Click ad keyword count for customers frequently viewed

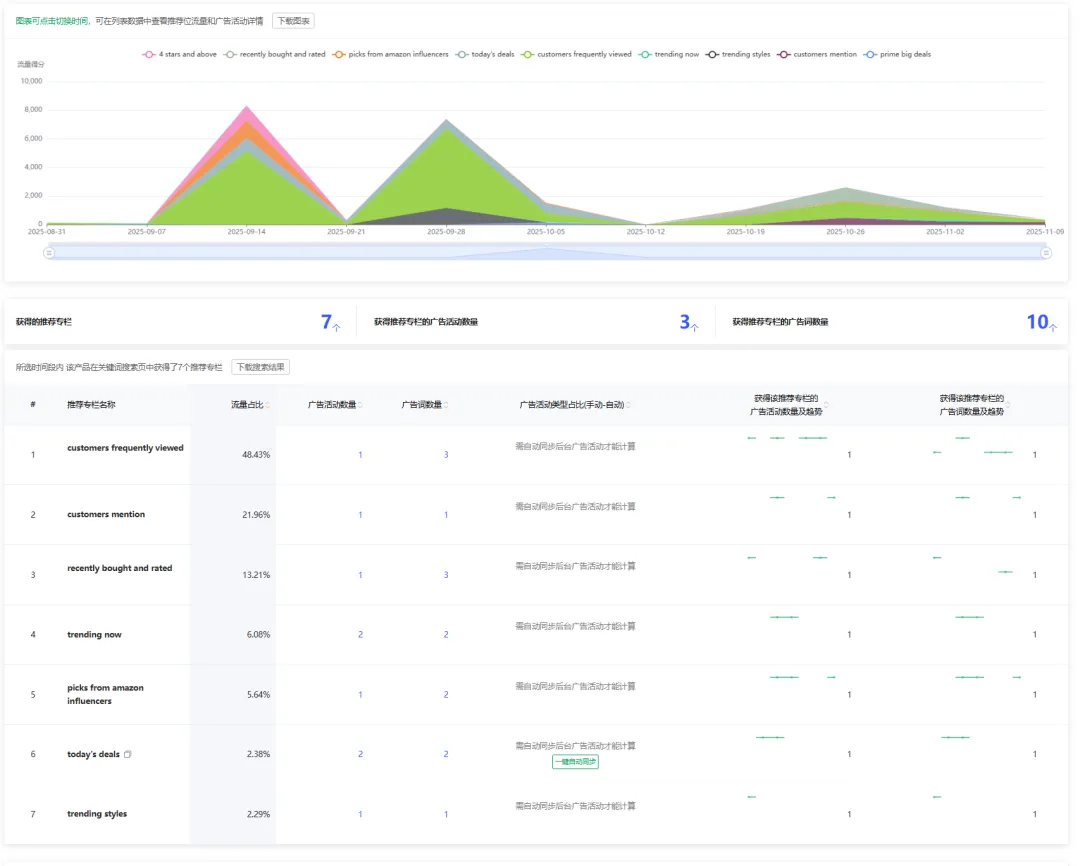click(x=446, y=455)
